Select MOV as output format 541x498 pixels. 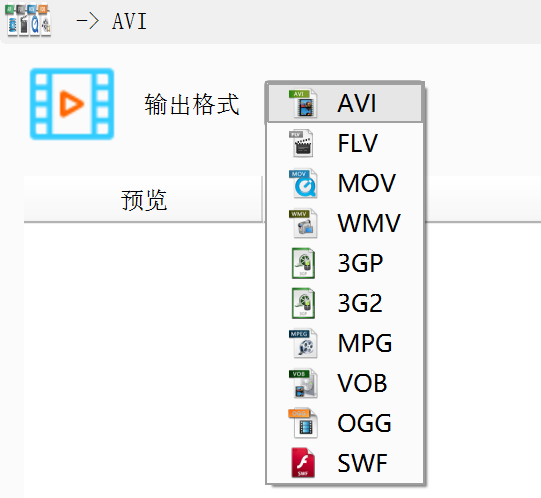345,183
